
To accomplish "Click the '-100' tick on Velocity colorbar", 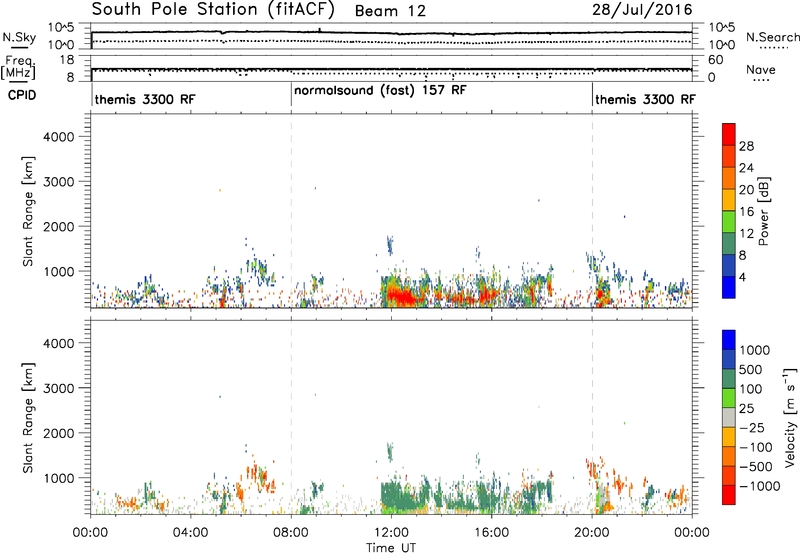I will click(x=756, y=447).
